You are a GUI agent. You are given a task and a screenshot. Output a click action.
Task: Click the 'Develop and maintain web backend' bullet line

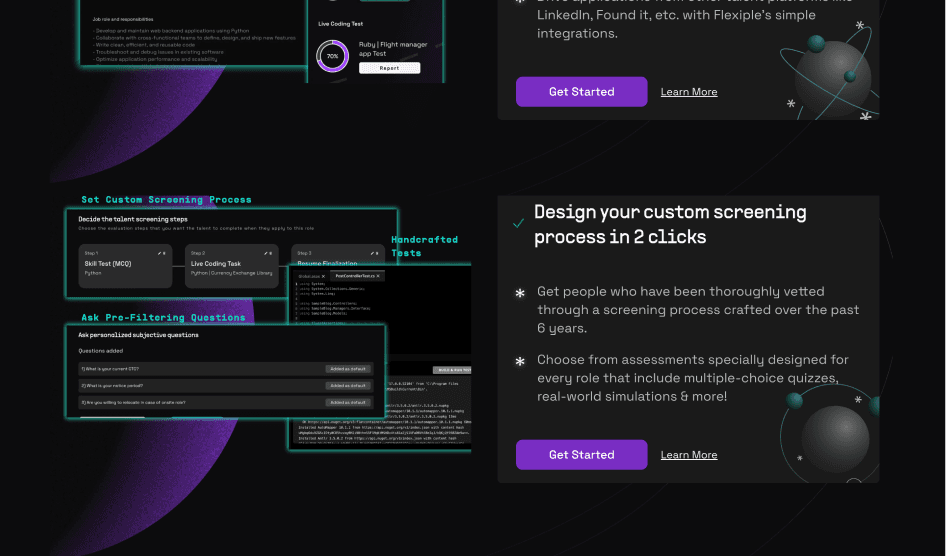tap(171, 31)
